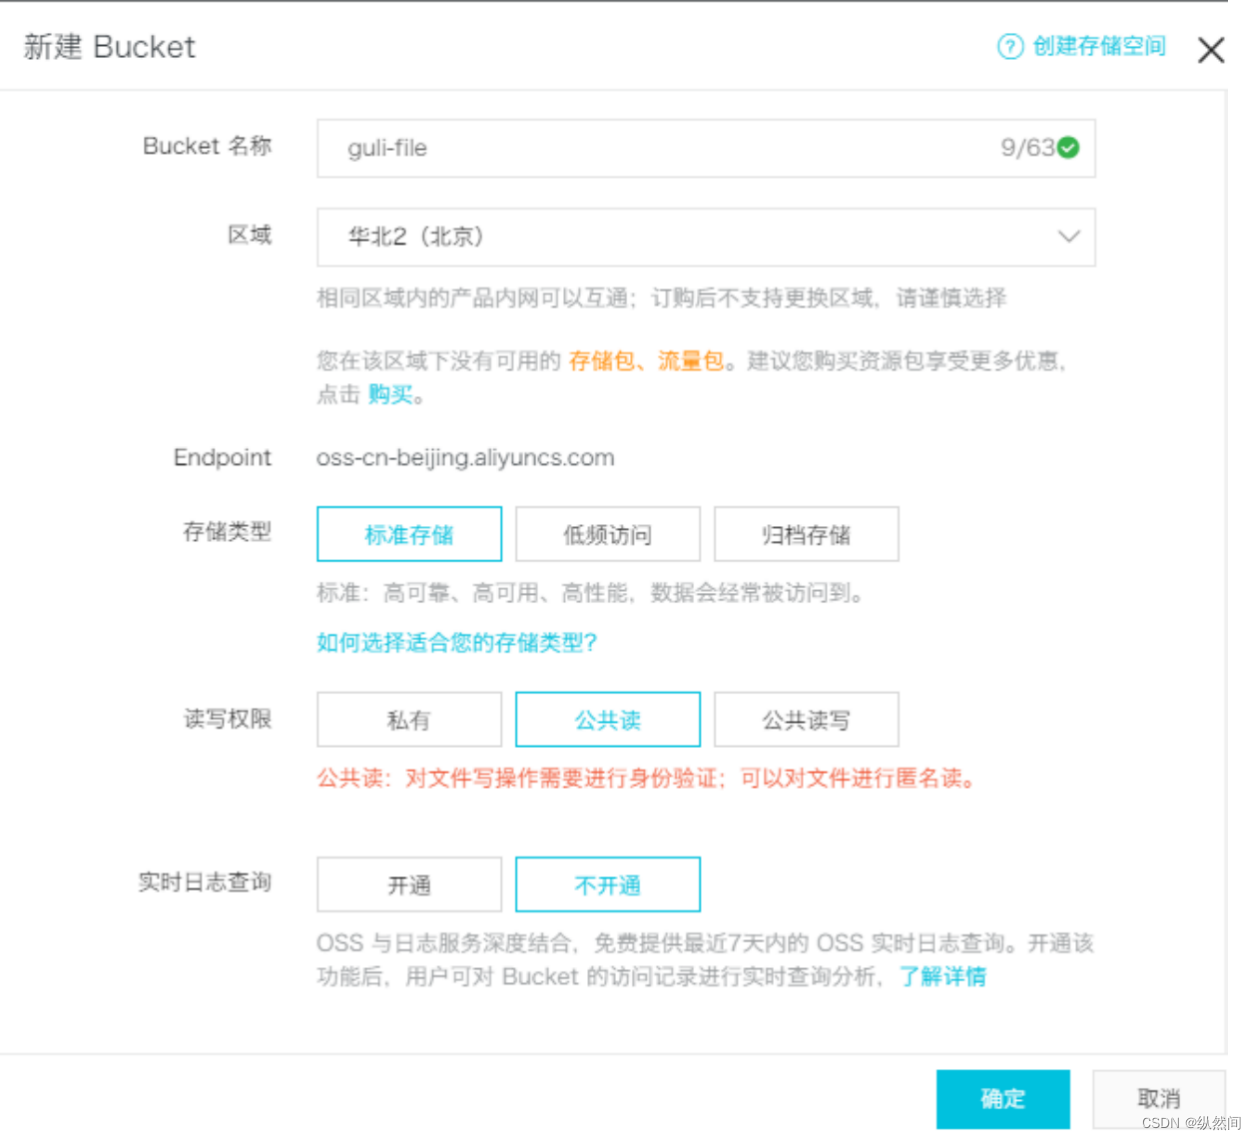Choose 不开通 for real-time log query
The image size is (1256, 1140).
tap(608, 884)
